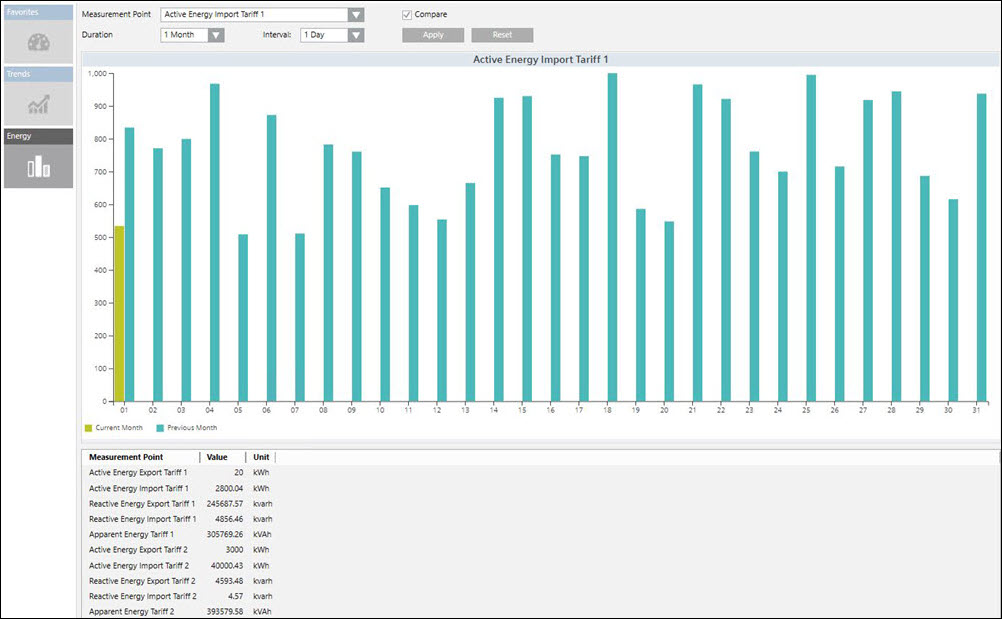Expand the Measurement Point dropdown
The height and width of the screenshot is (619, 1002).
click(355, 15)
